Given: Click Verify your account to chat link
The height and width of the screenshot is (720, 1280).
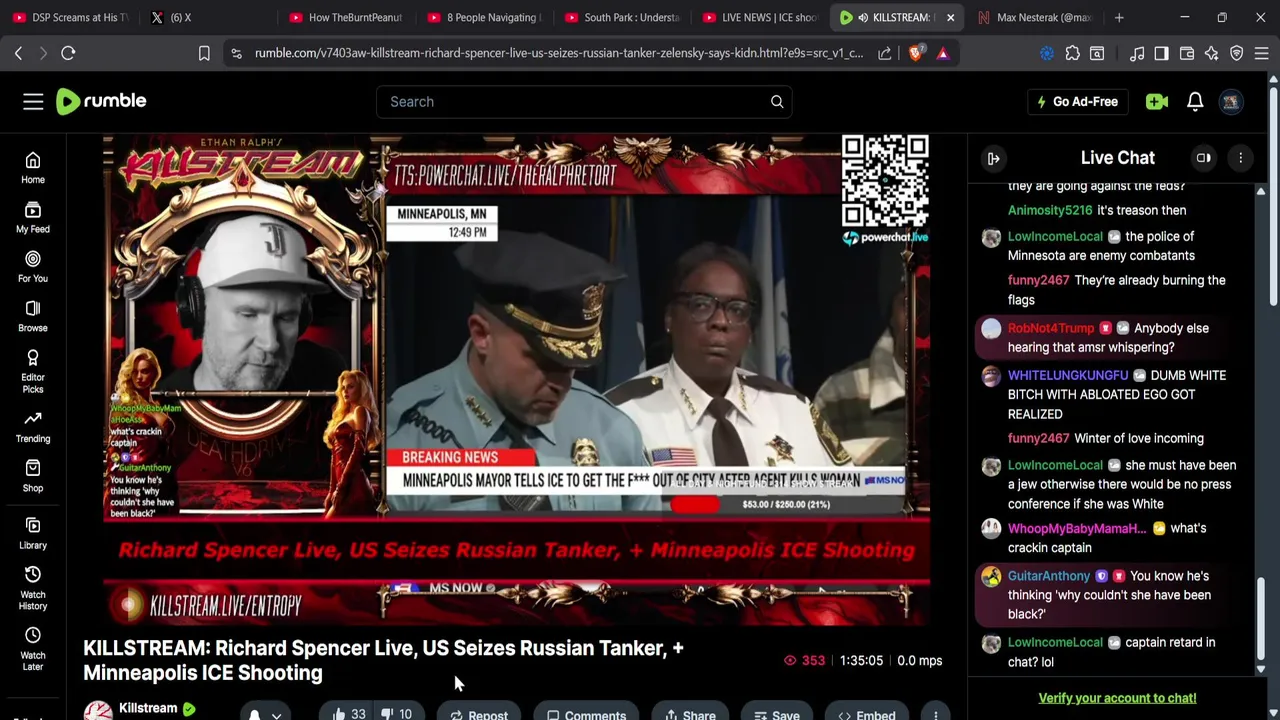Looking at the screenshot, I should pos(1117,698).
